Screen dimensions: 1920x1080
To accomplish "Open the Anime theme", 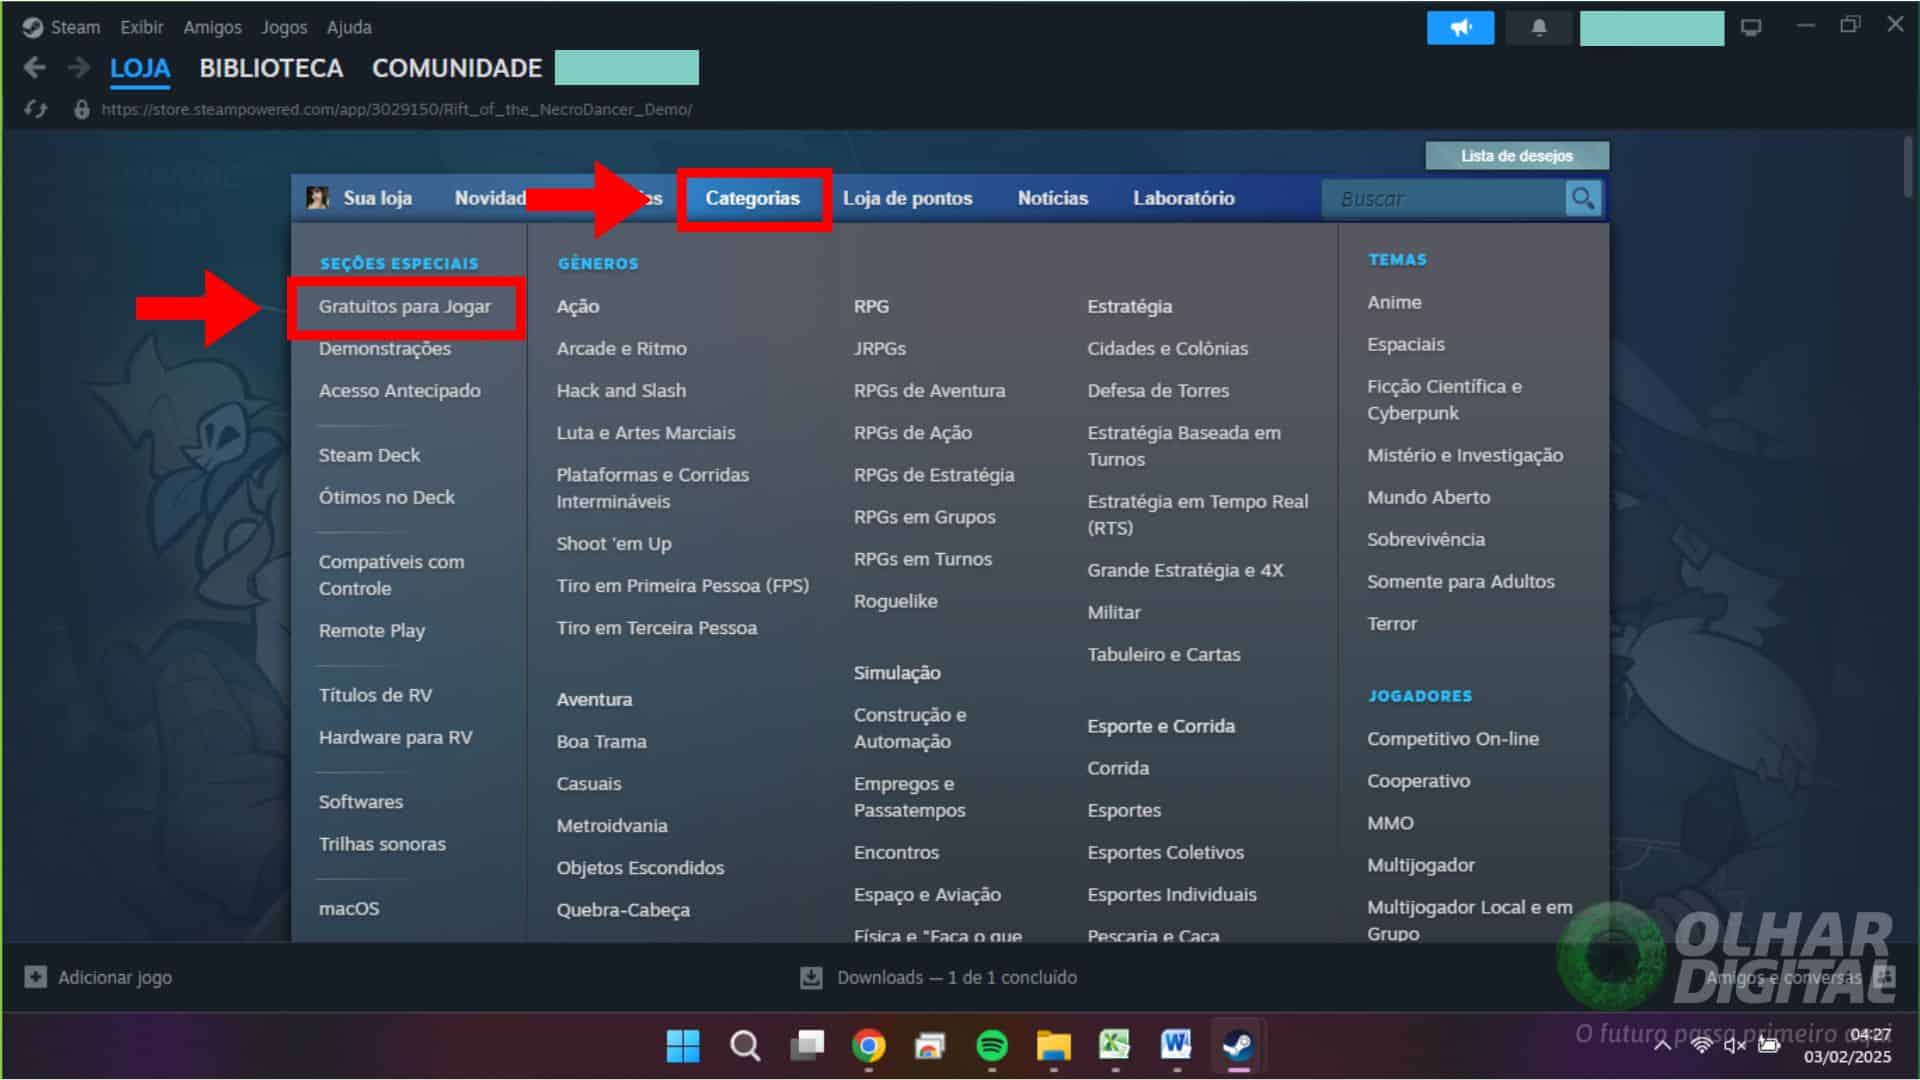I will click(1394, 302).
